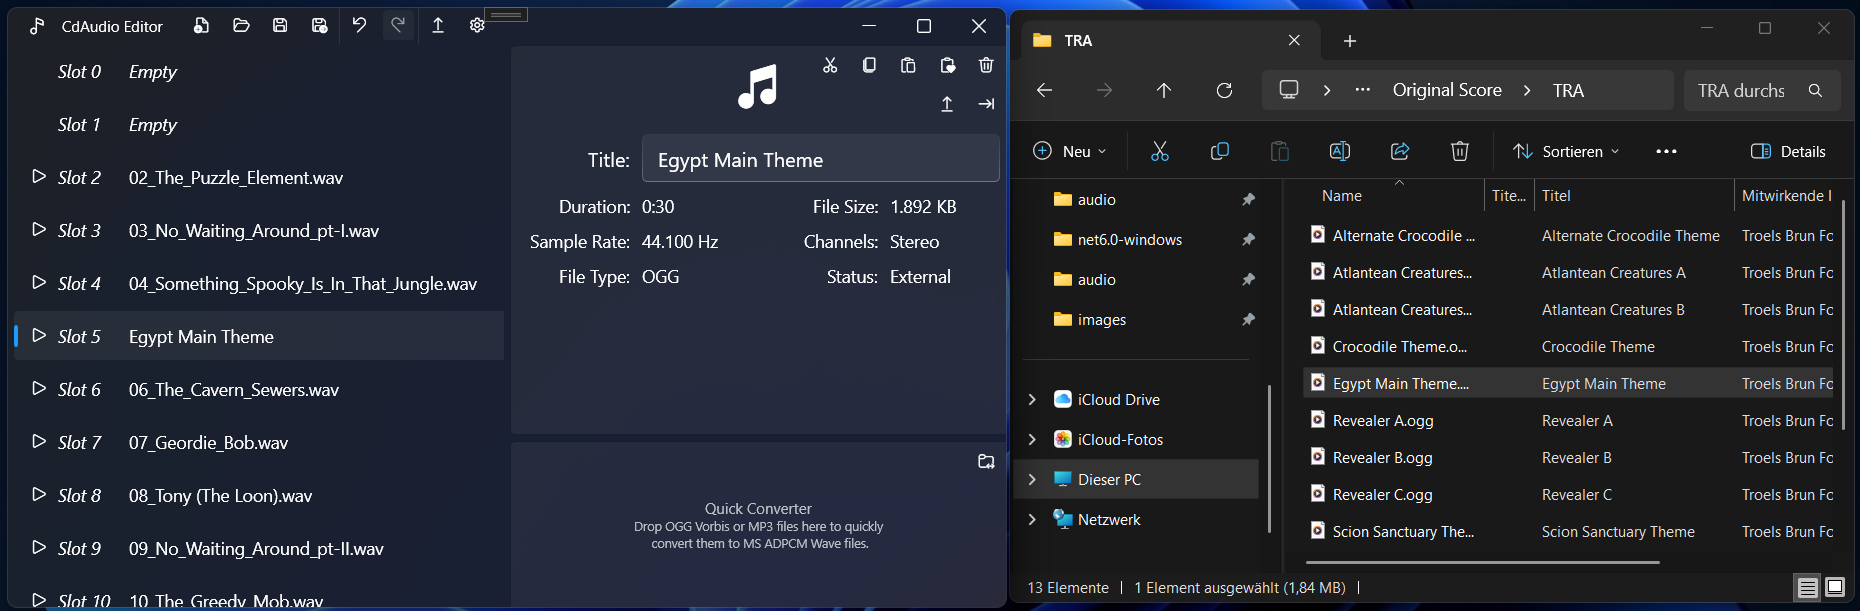
Task: Play Slot 6 The_Cavern_Sewers track
Action: pyautogui.click(x=39, y=388)
